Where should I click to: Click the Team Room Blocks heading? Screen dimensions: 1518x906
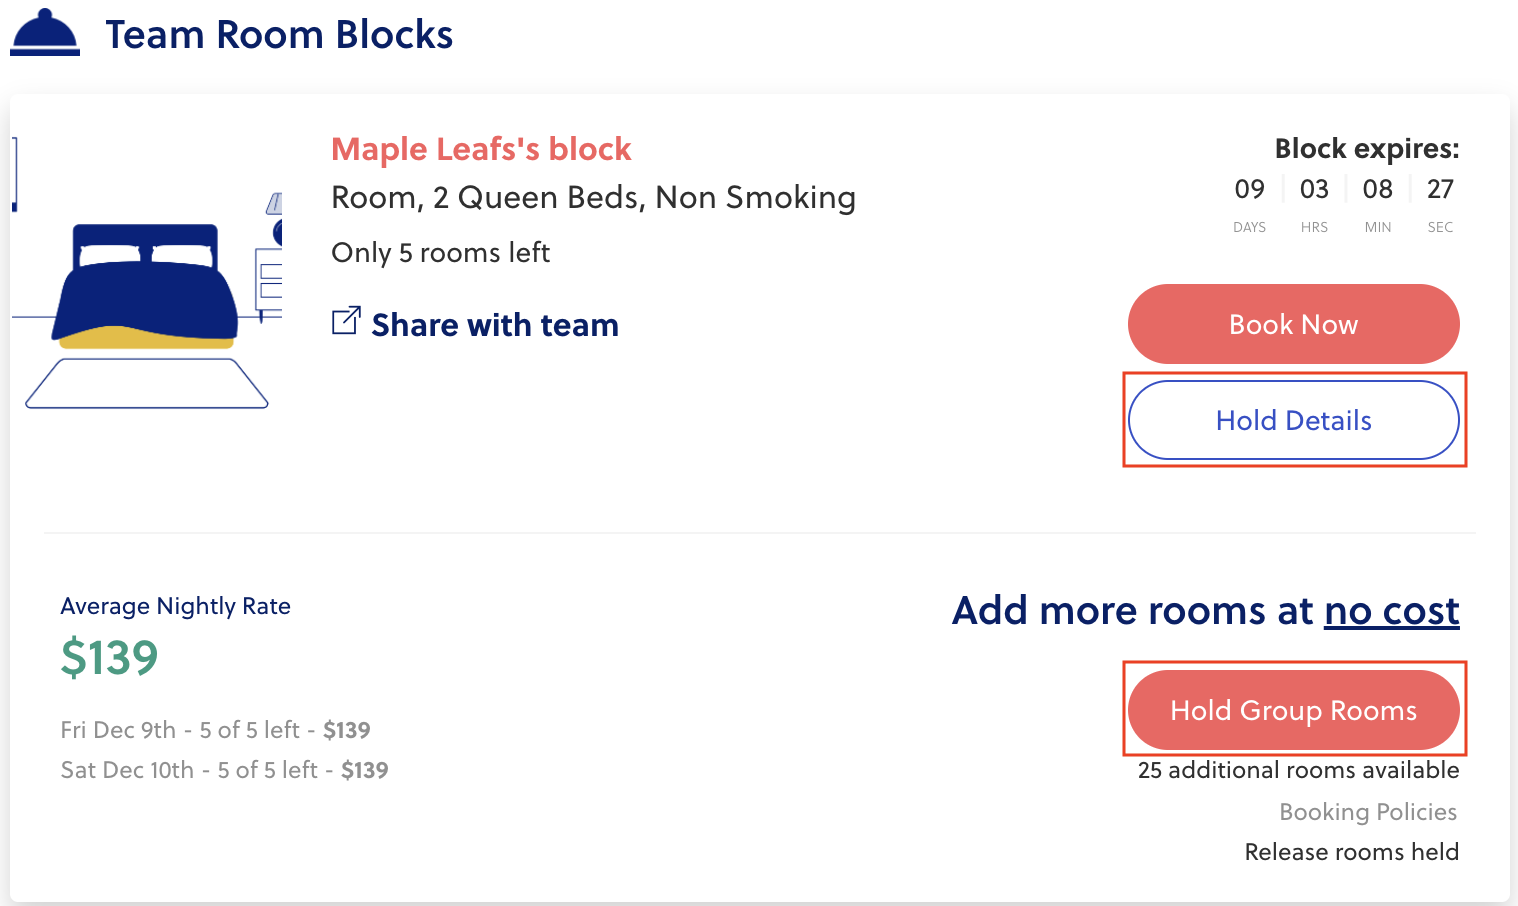coord(279,35)
